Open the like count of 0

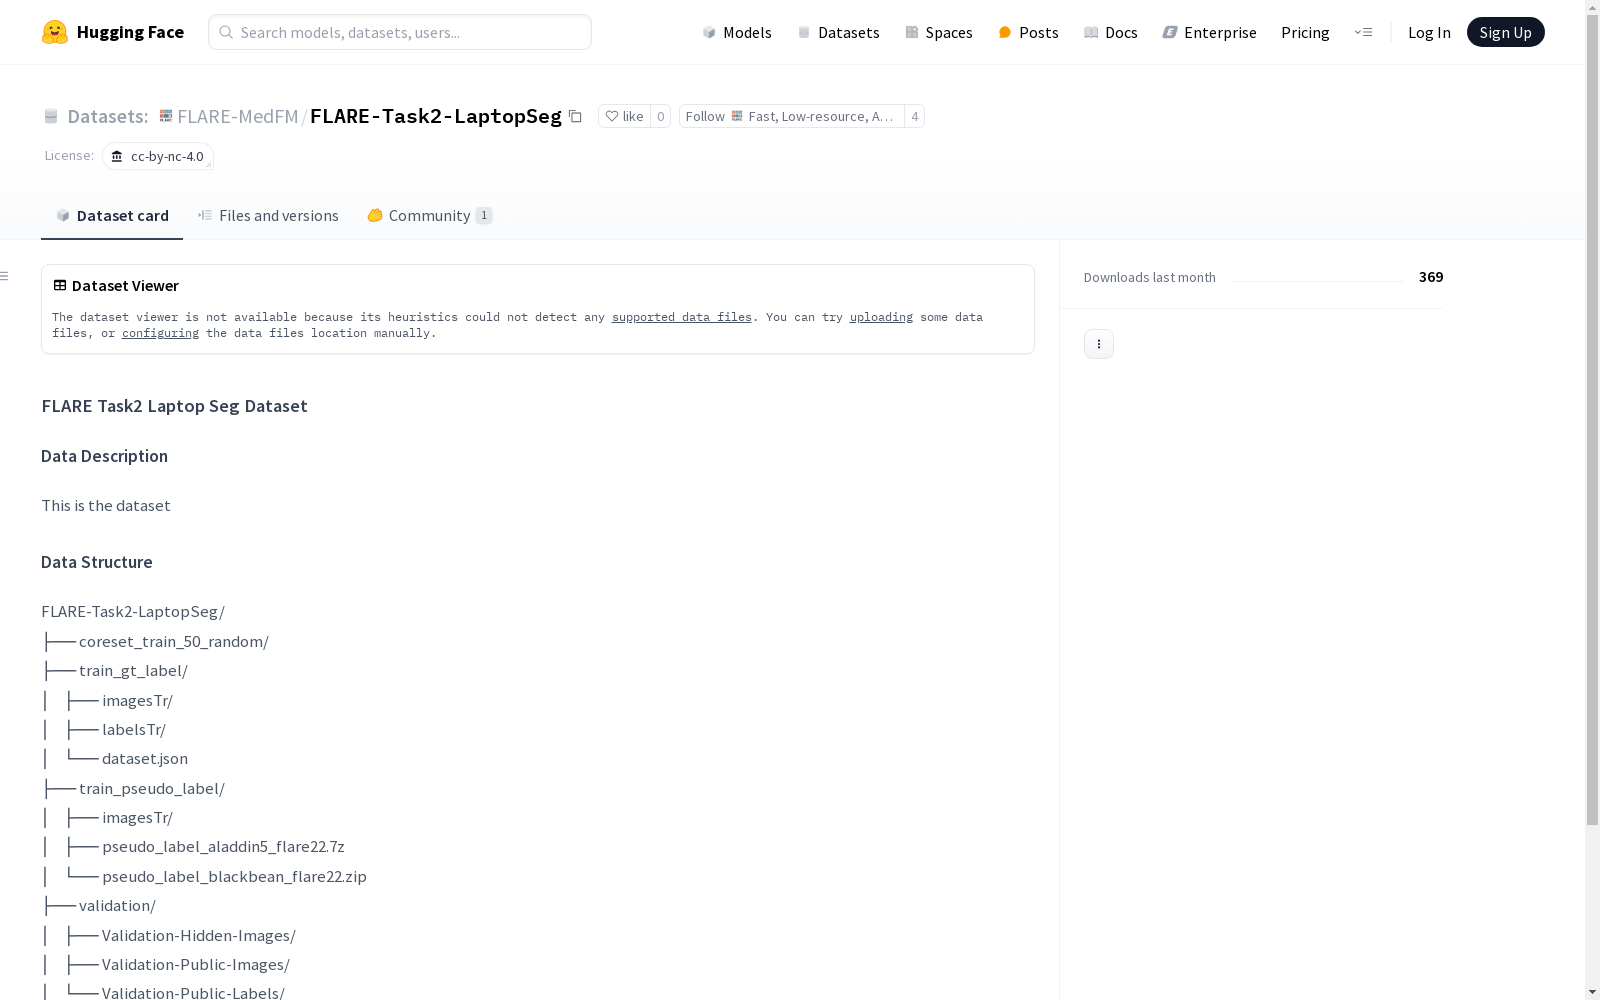pyautogui.click(x=660, y=116)
